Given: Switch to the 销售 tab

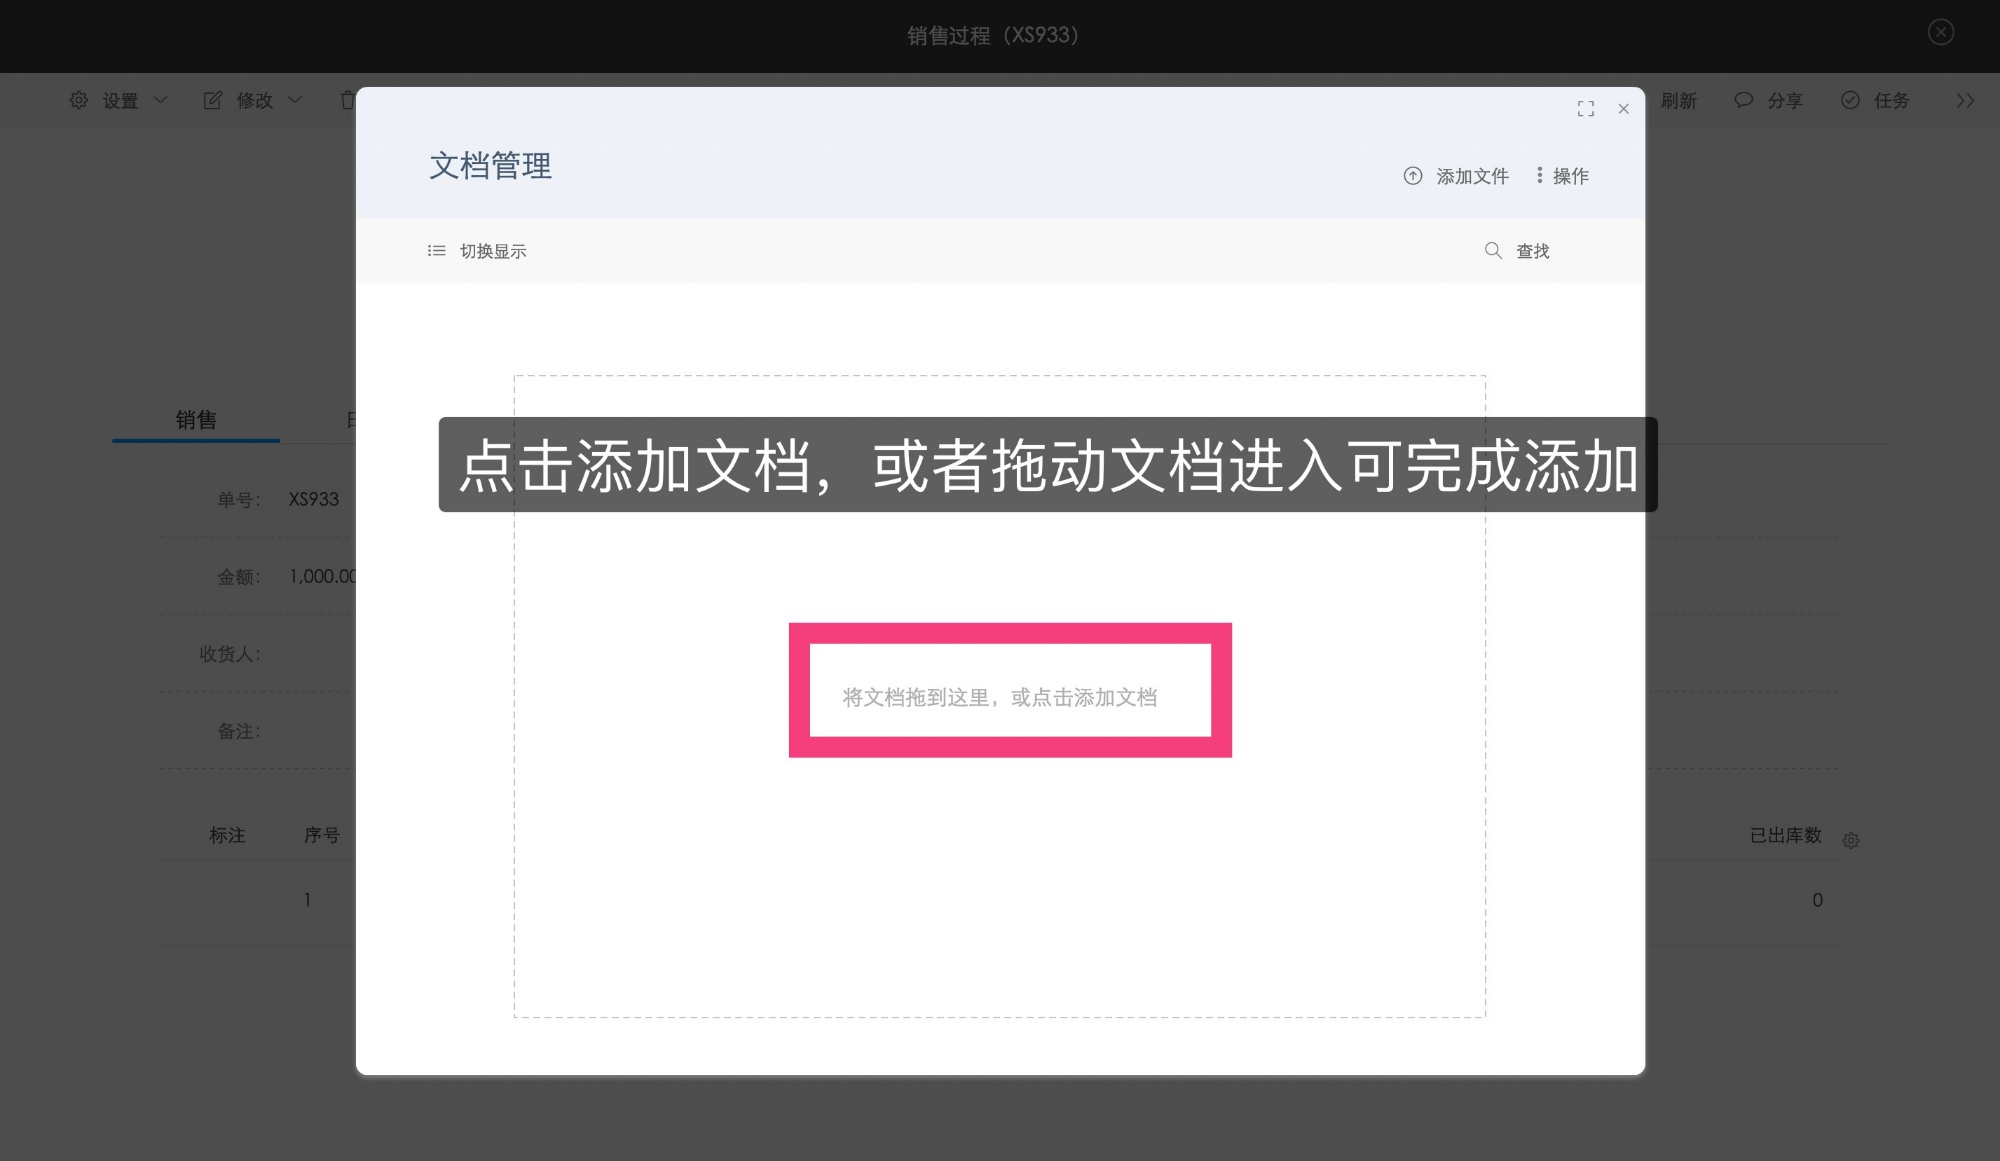Looking at the screenshot, I should click(196, 420).
